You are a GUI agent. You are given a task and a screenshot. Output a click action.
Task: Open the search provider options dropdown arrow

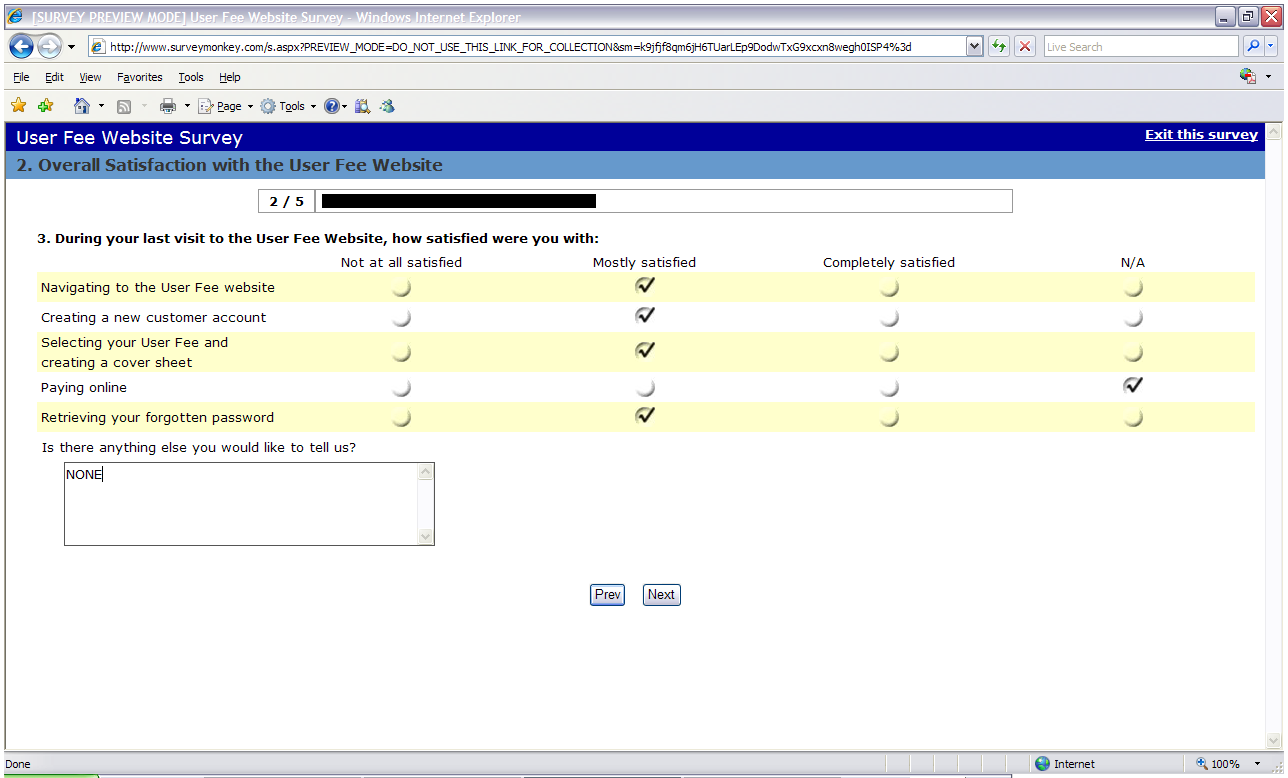(x=1272, y=46)
